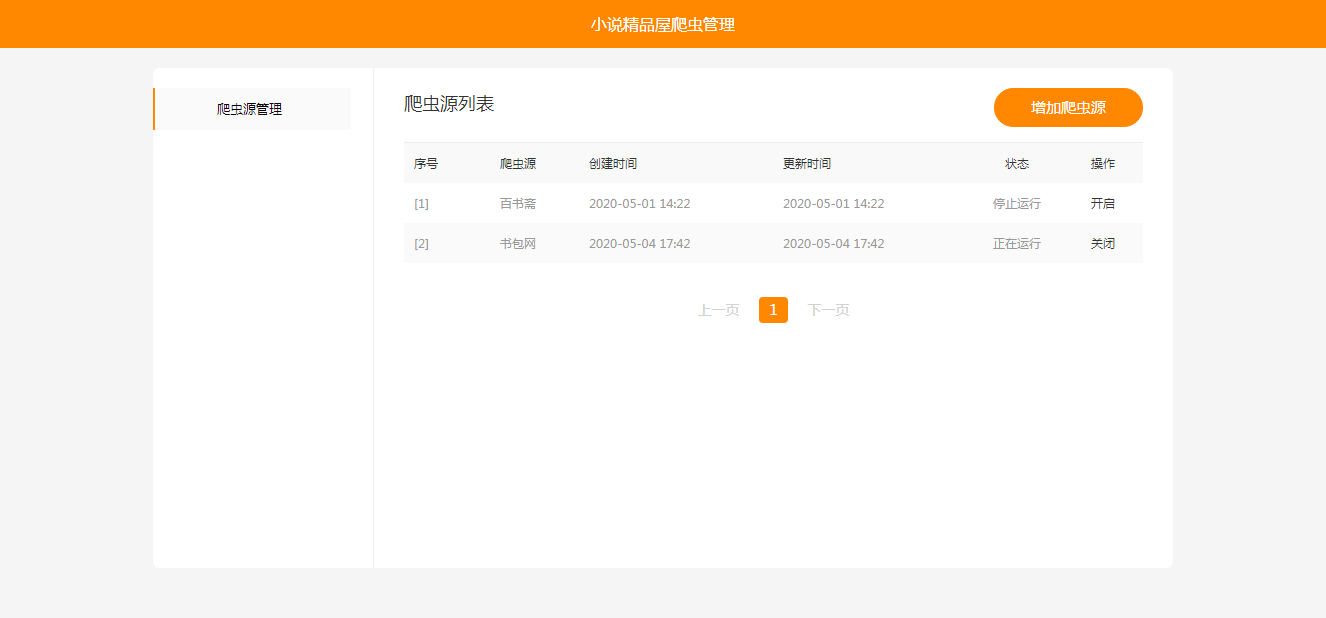
Task: Click 关闭 to stop 书包网 crawler
Action: point(1103,244)
